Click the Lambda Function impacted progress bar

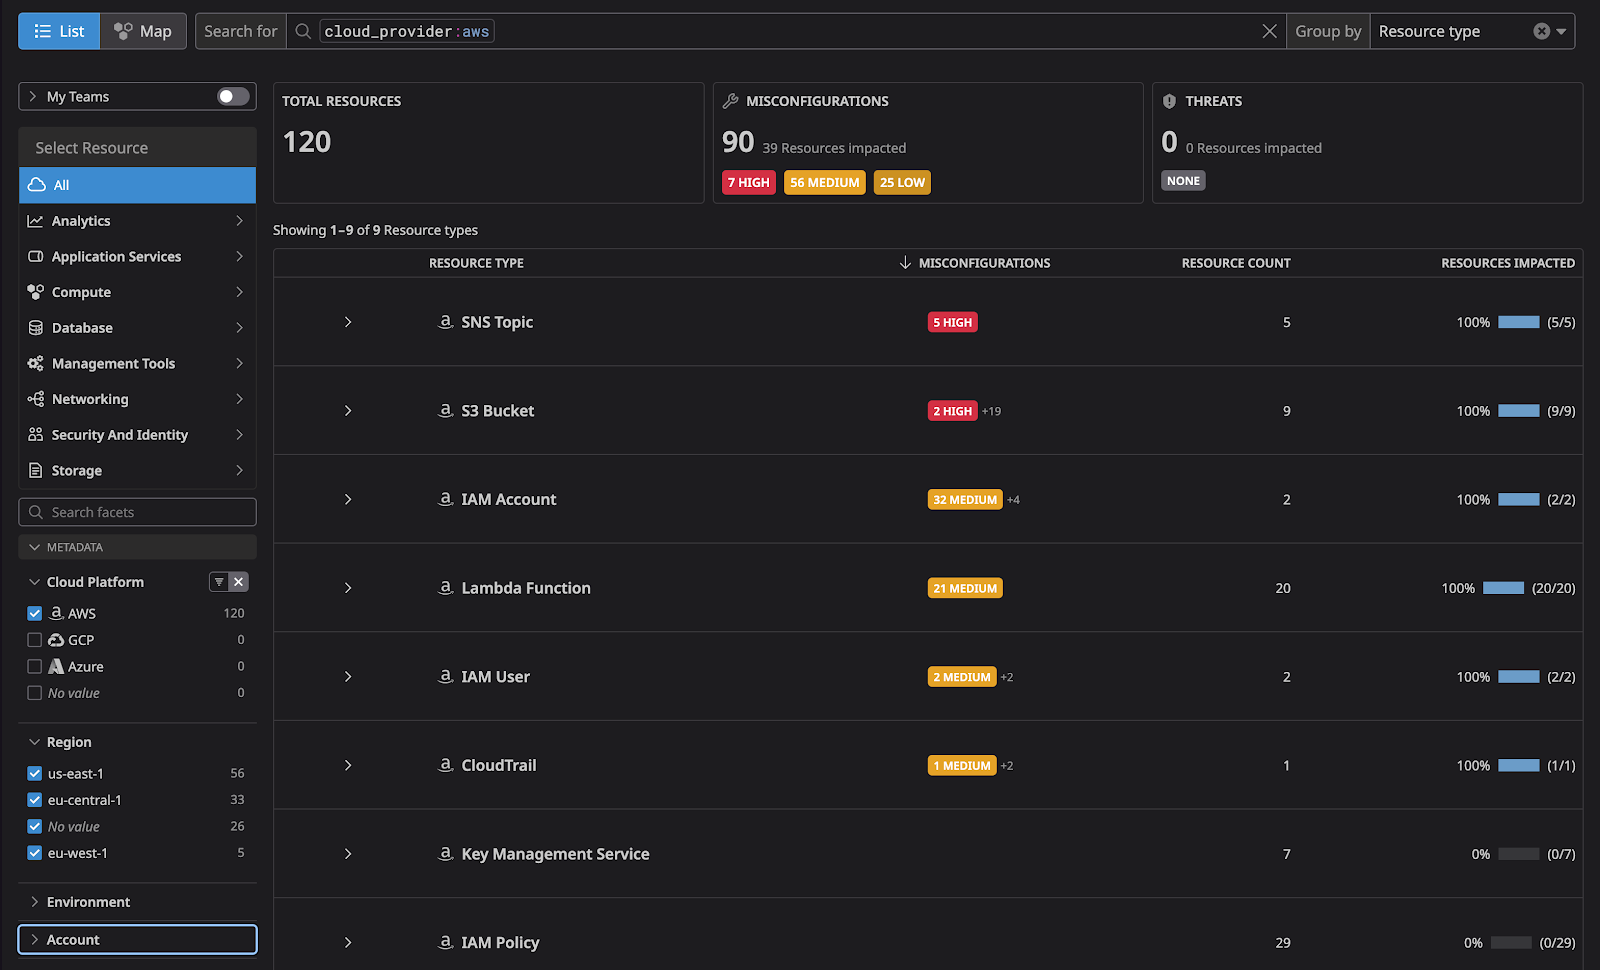(1504, 588)
